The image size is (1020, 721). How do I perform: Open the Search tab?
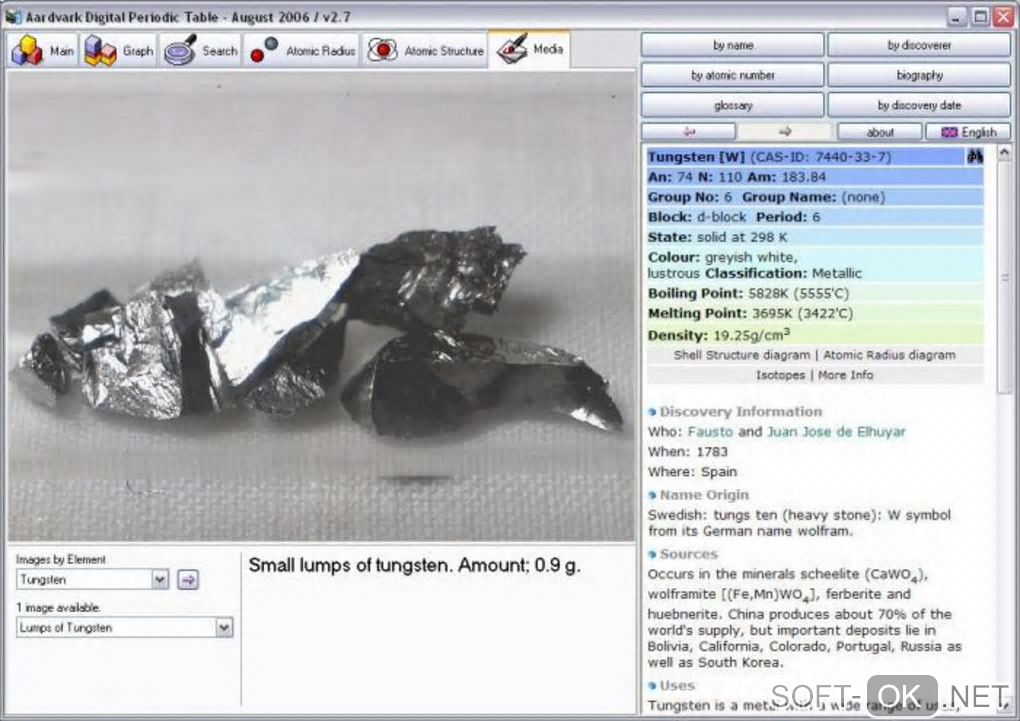click(200, 50)
